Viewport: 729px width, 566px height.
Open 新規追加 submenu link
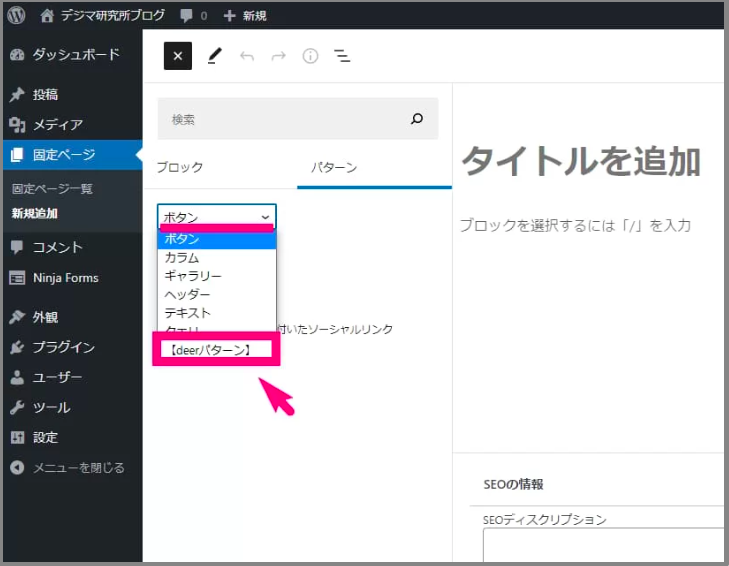coord(35,213)
